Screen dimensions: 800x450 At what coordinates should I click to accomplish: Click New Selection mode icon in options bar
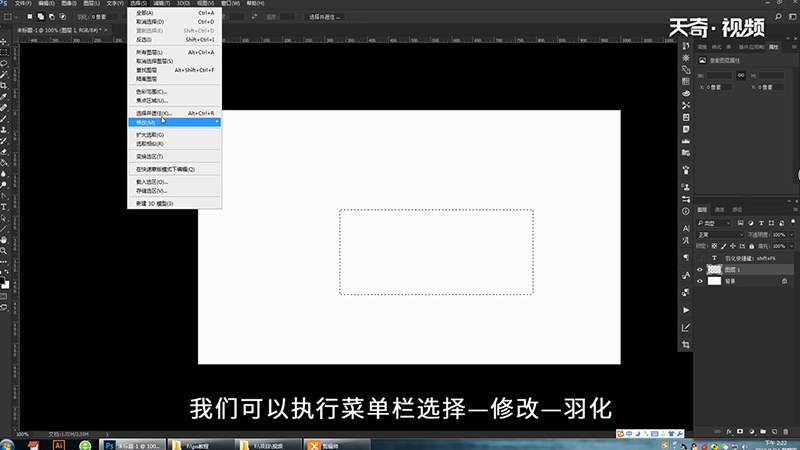30,17
